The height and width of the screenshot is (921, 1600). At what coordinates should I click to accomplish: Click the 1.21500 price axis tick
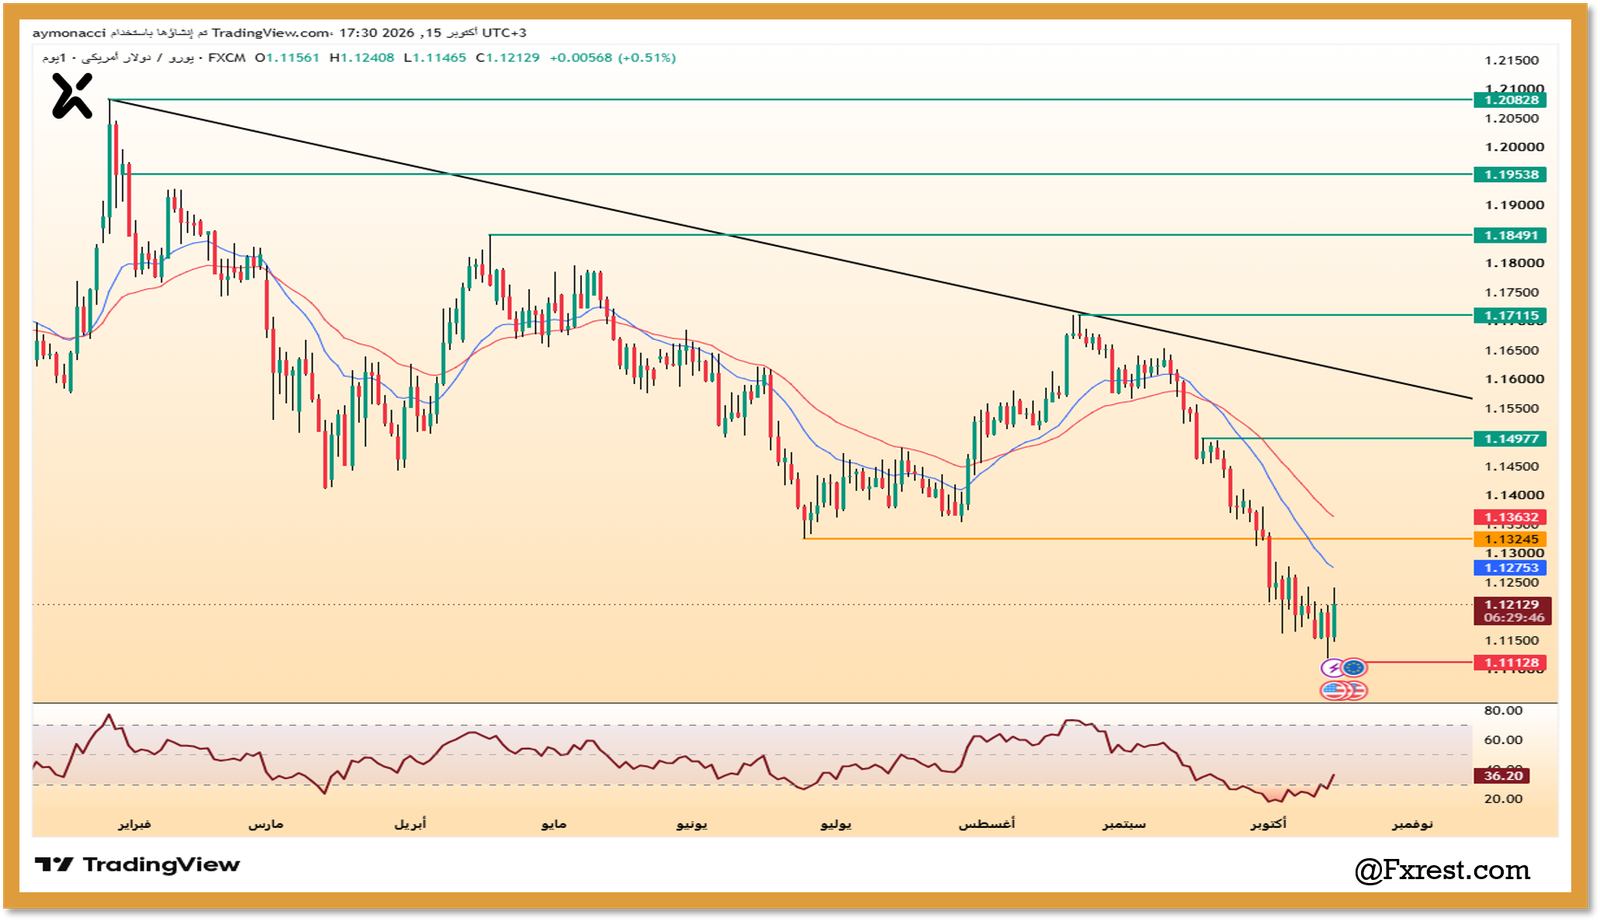point(1512,61)
